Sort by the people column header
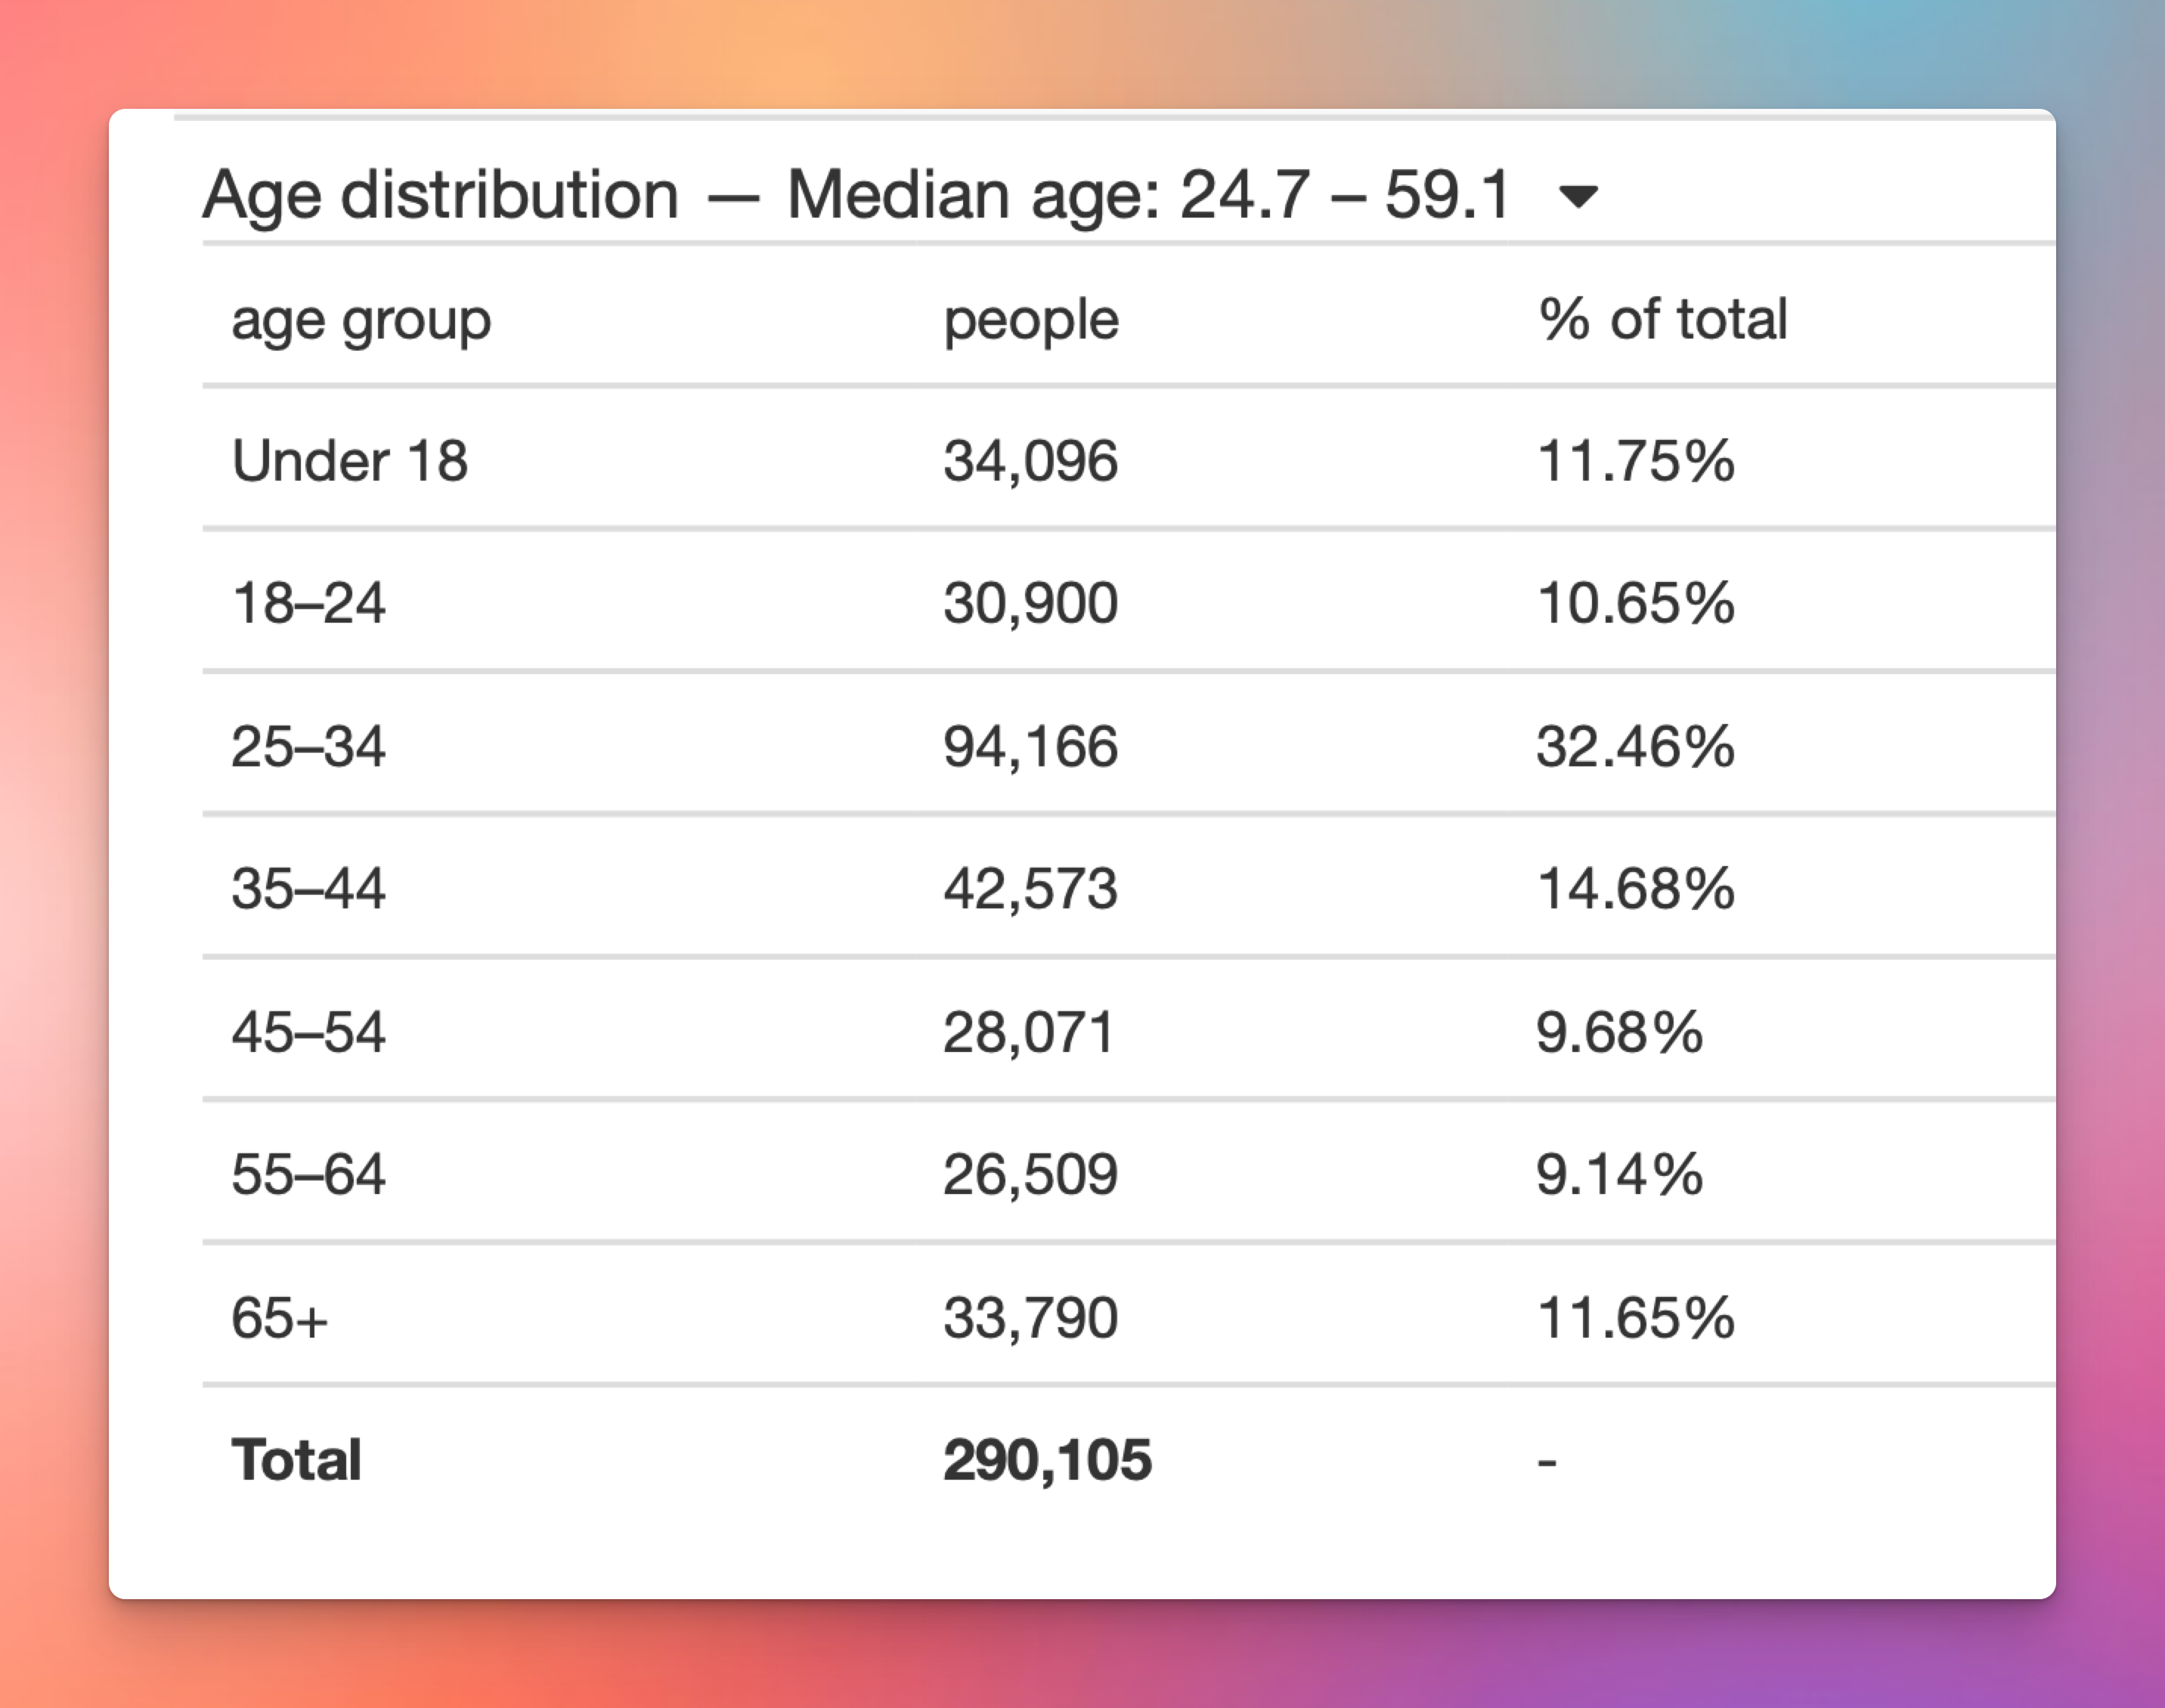The image size is (2165, 1708). click(x=1030, y=318)
